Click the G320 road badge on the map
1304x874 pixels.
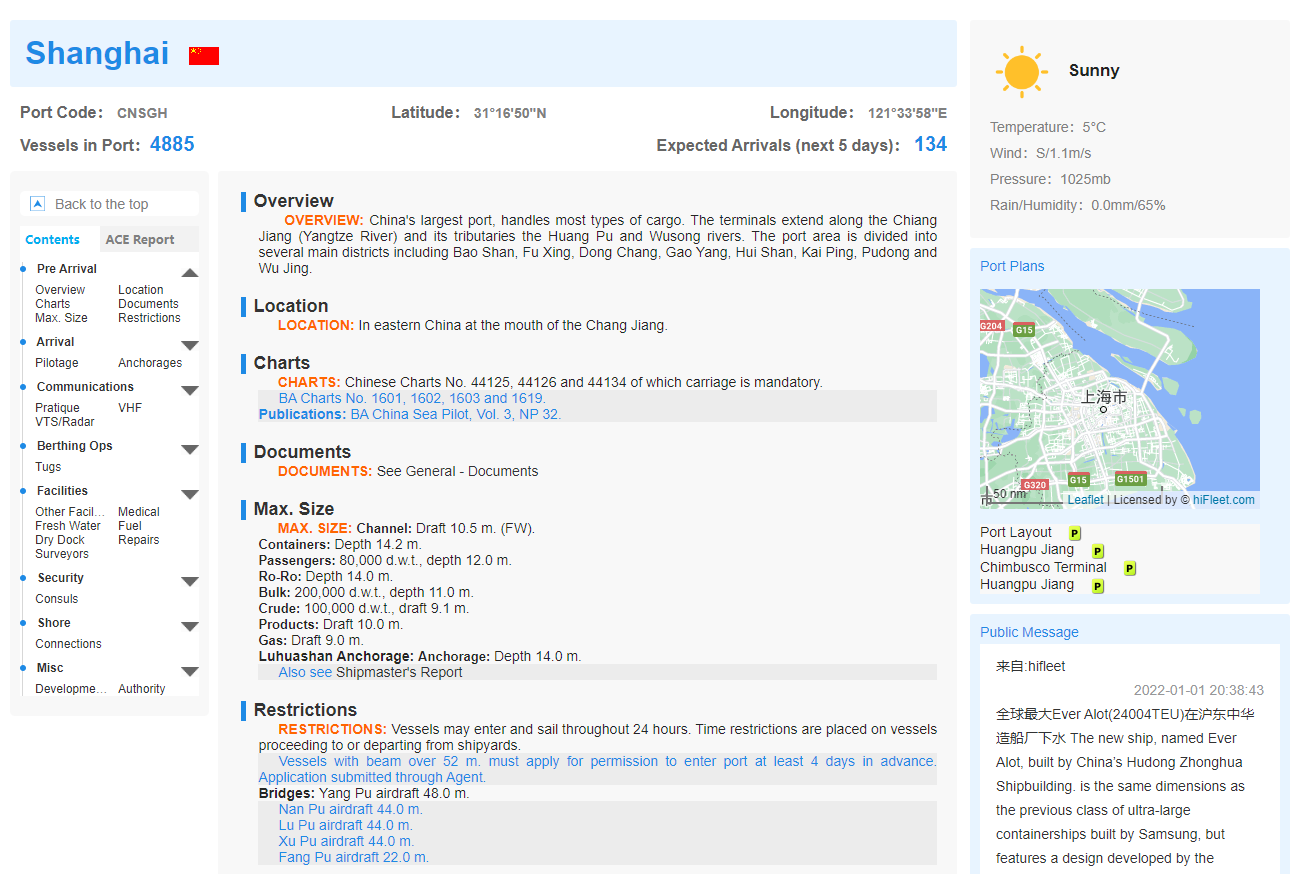pos(1035,485)
